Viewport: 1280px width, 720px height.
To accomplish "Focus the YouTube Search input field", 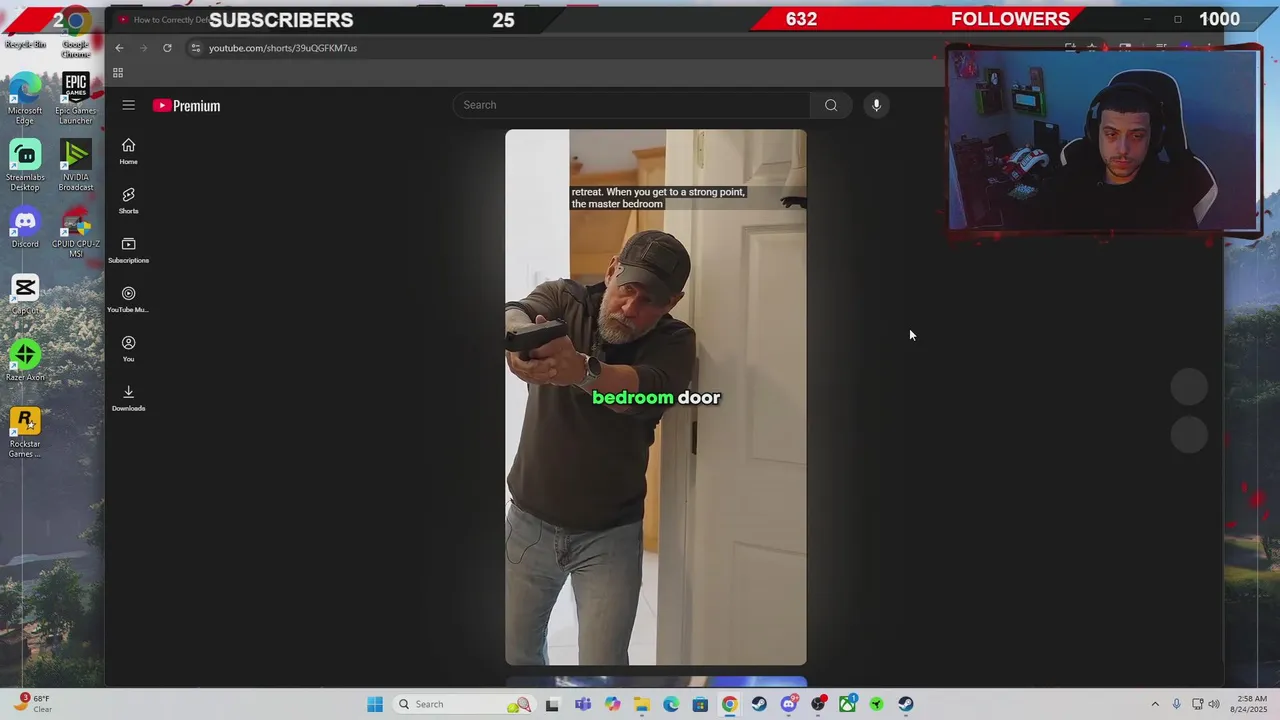I will pyautogui.click(x=632, y=105).
